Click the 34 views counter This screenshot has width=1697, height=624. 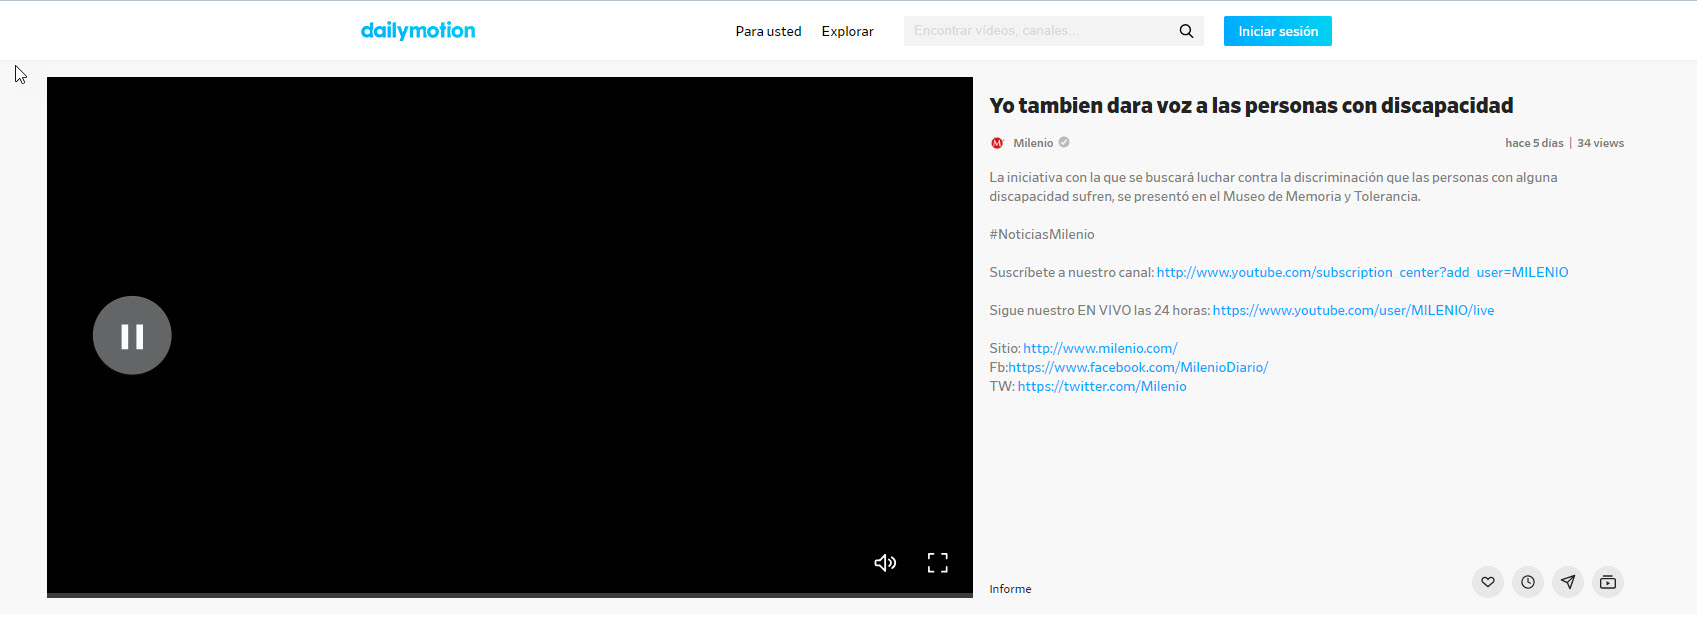(1600, 143)
